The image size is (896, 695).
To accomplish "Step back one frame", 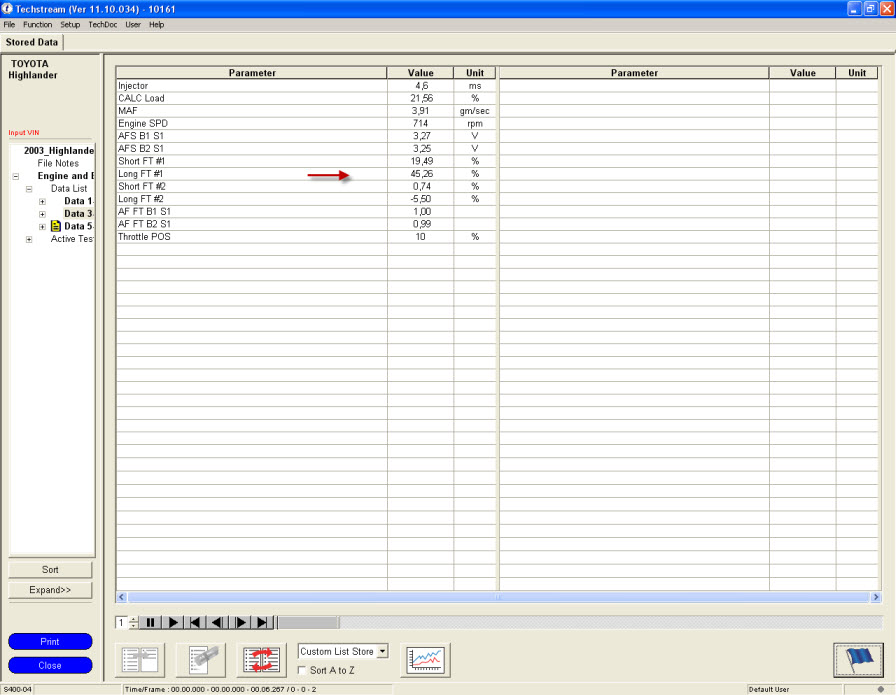I will pyautogui.click(x=218, y=622).
